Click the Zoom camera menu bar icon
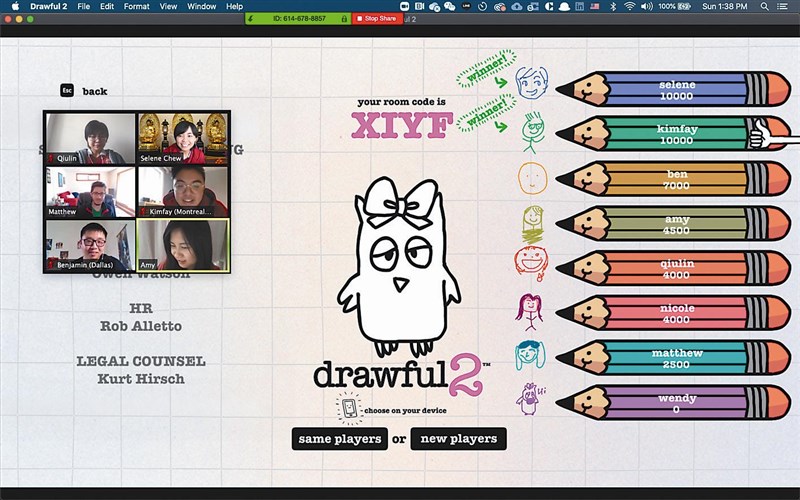800x500 pixels. [405, 6]
